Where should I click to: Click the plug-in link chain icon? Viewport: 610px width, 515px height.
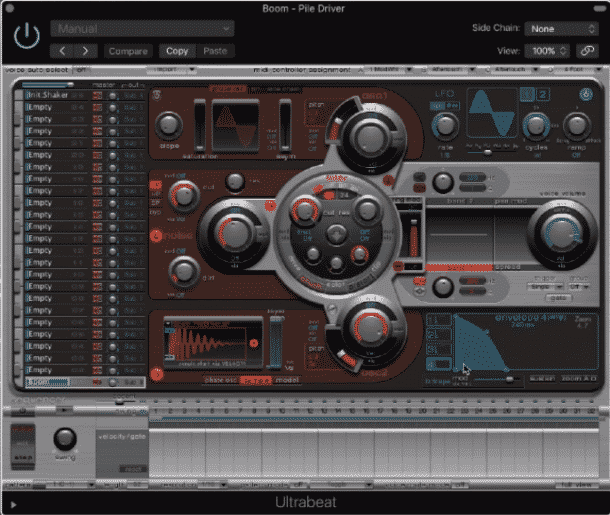pos(587,51)
